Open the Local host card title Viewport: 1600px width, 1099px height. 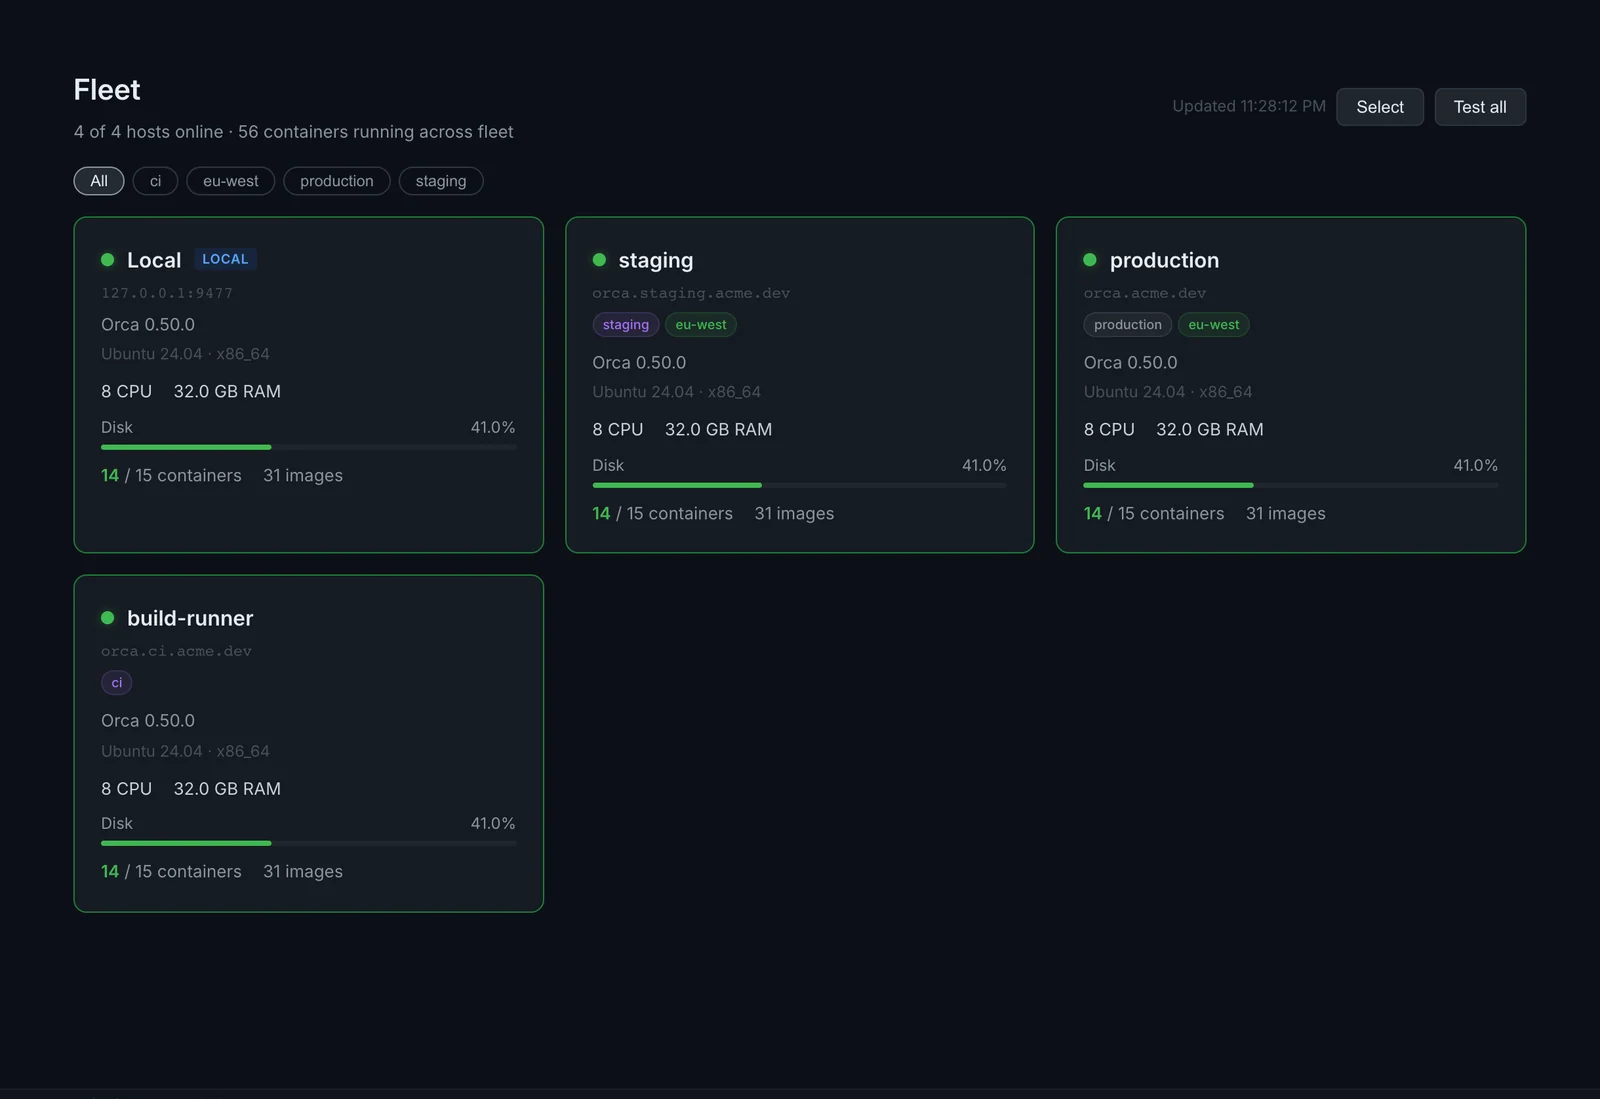(154, 260)
